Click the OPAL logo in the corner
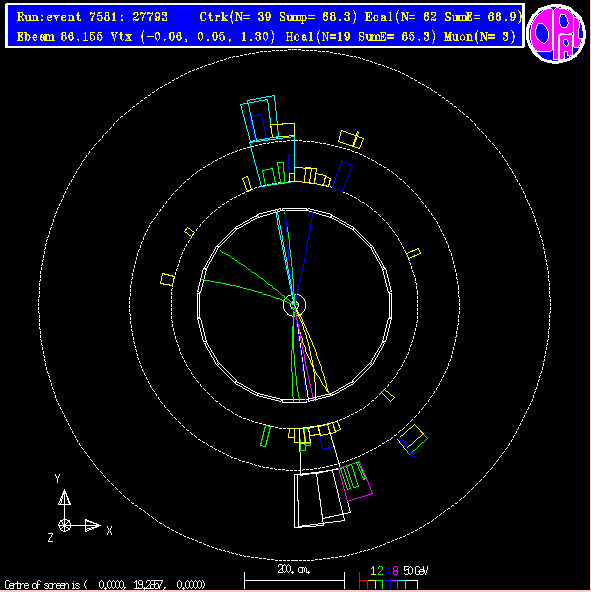This screenshot has height=592, width=591. click(556, 33)
